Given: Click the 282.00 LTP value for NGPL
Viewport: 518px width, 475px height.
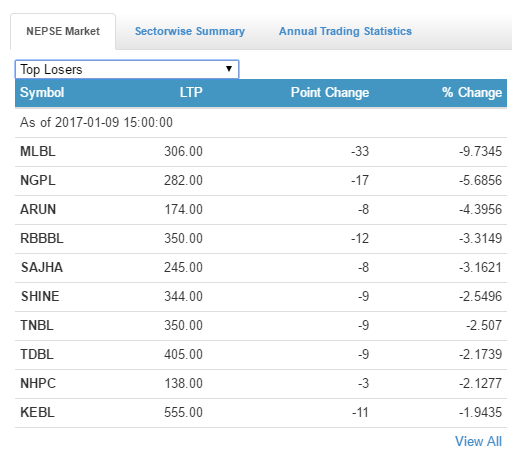Looking at the screenshot, I should click(x=183, y=180).
